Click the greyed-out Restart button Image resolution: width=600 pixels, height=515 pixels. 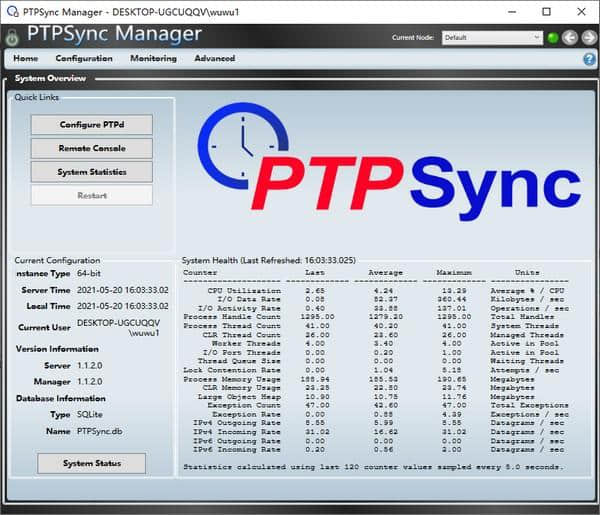coord(92,195)
